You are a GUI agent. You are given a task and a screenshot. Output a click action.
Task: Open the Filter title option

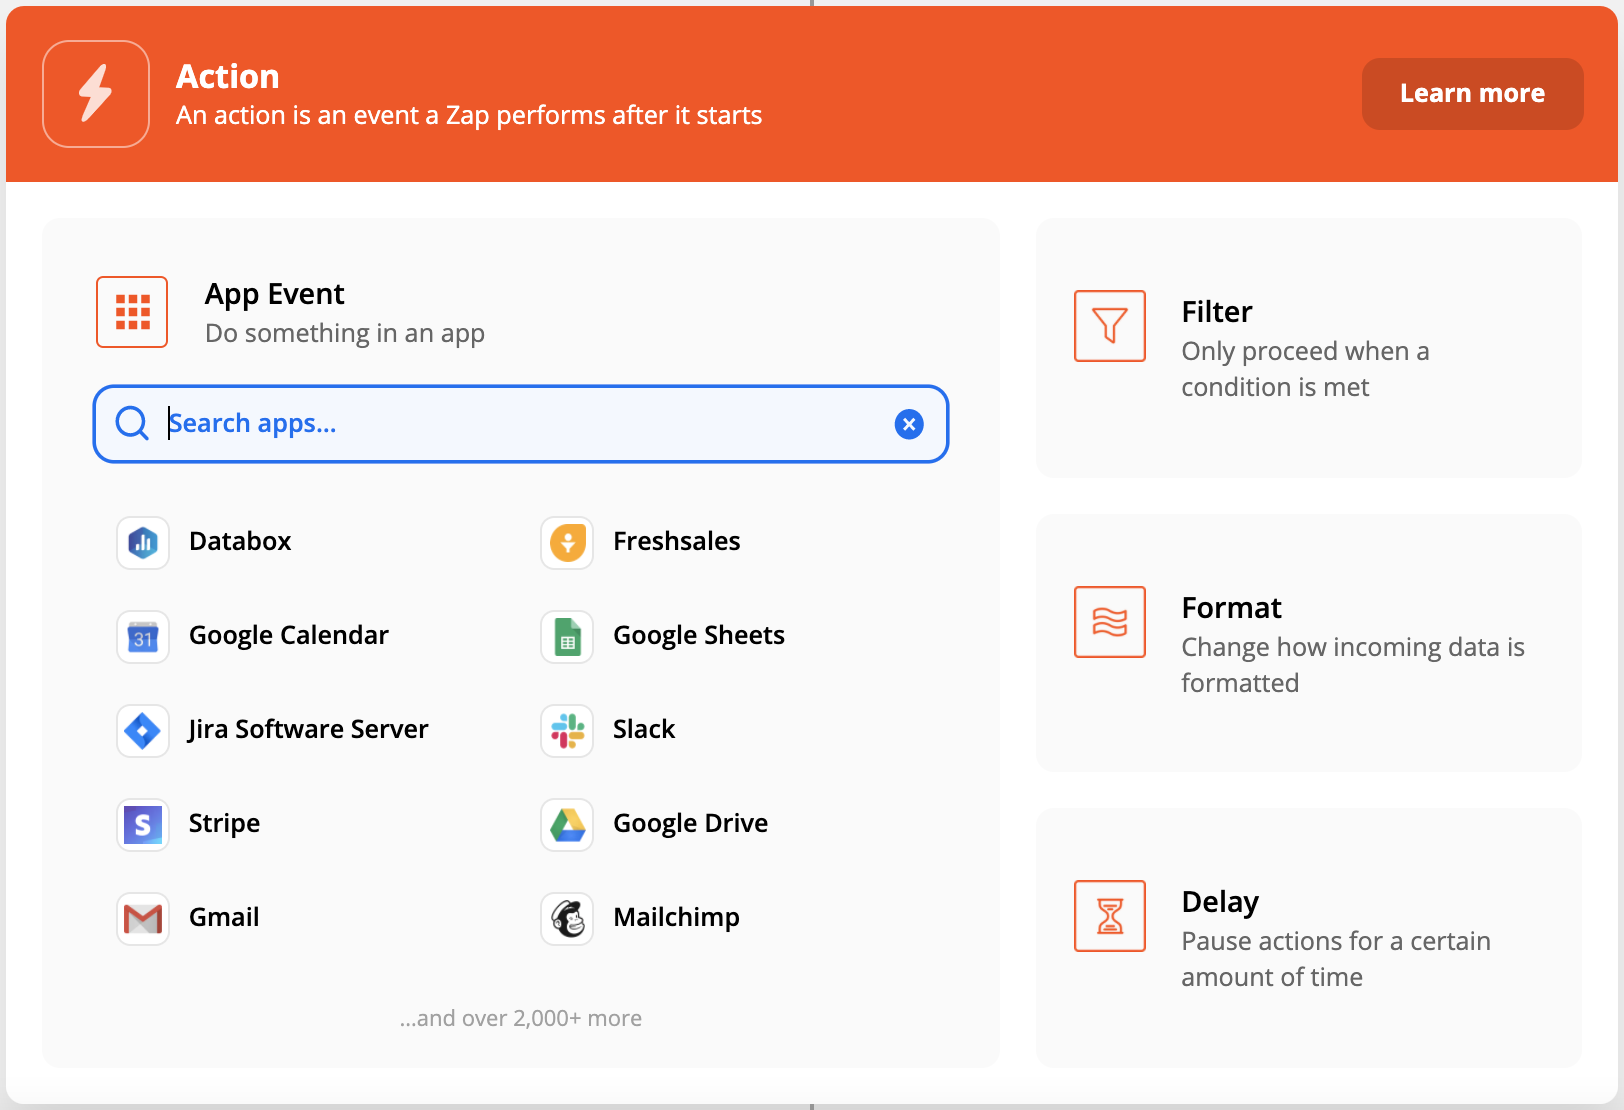tap(1217, 312)
